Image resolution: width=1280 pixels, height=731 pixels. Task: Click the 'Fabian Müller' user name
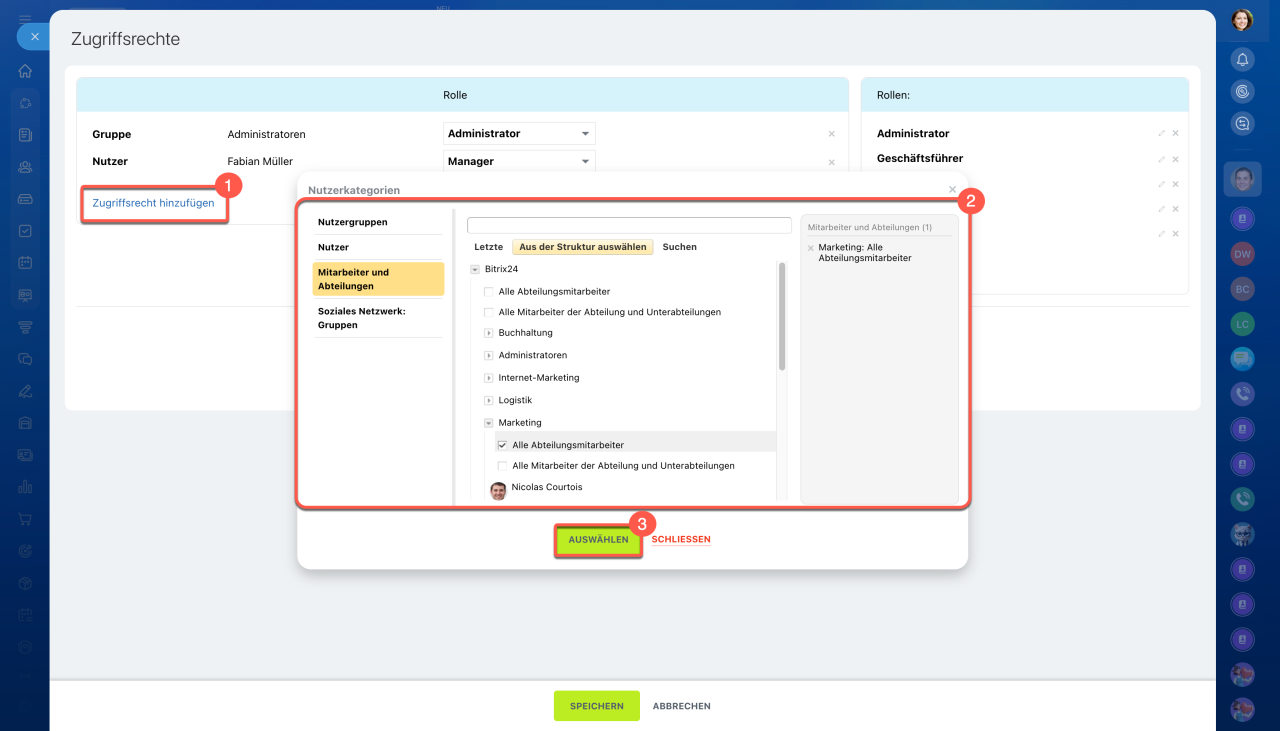click(260, 162)
